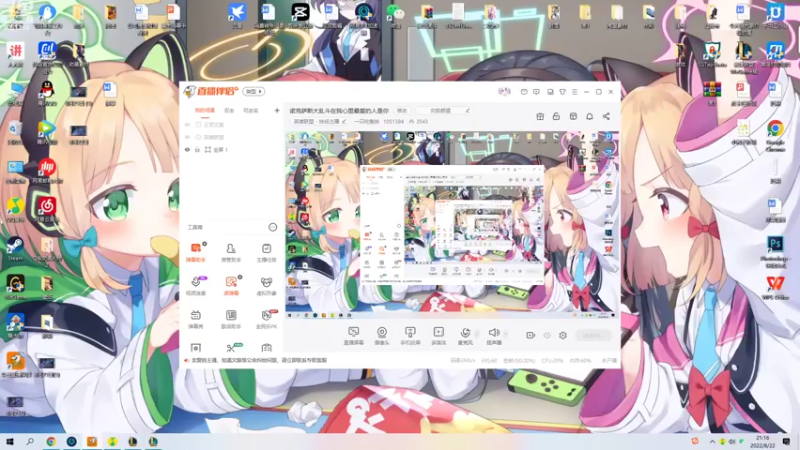
Task: Start the 全民乐PK tool
Action: pyautogui.click(x=266, y=319)
